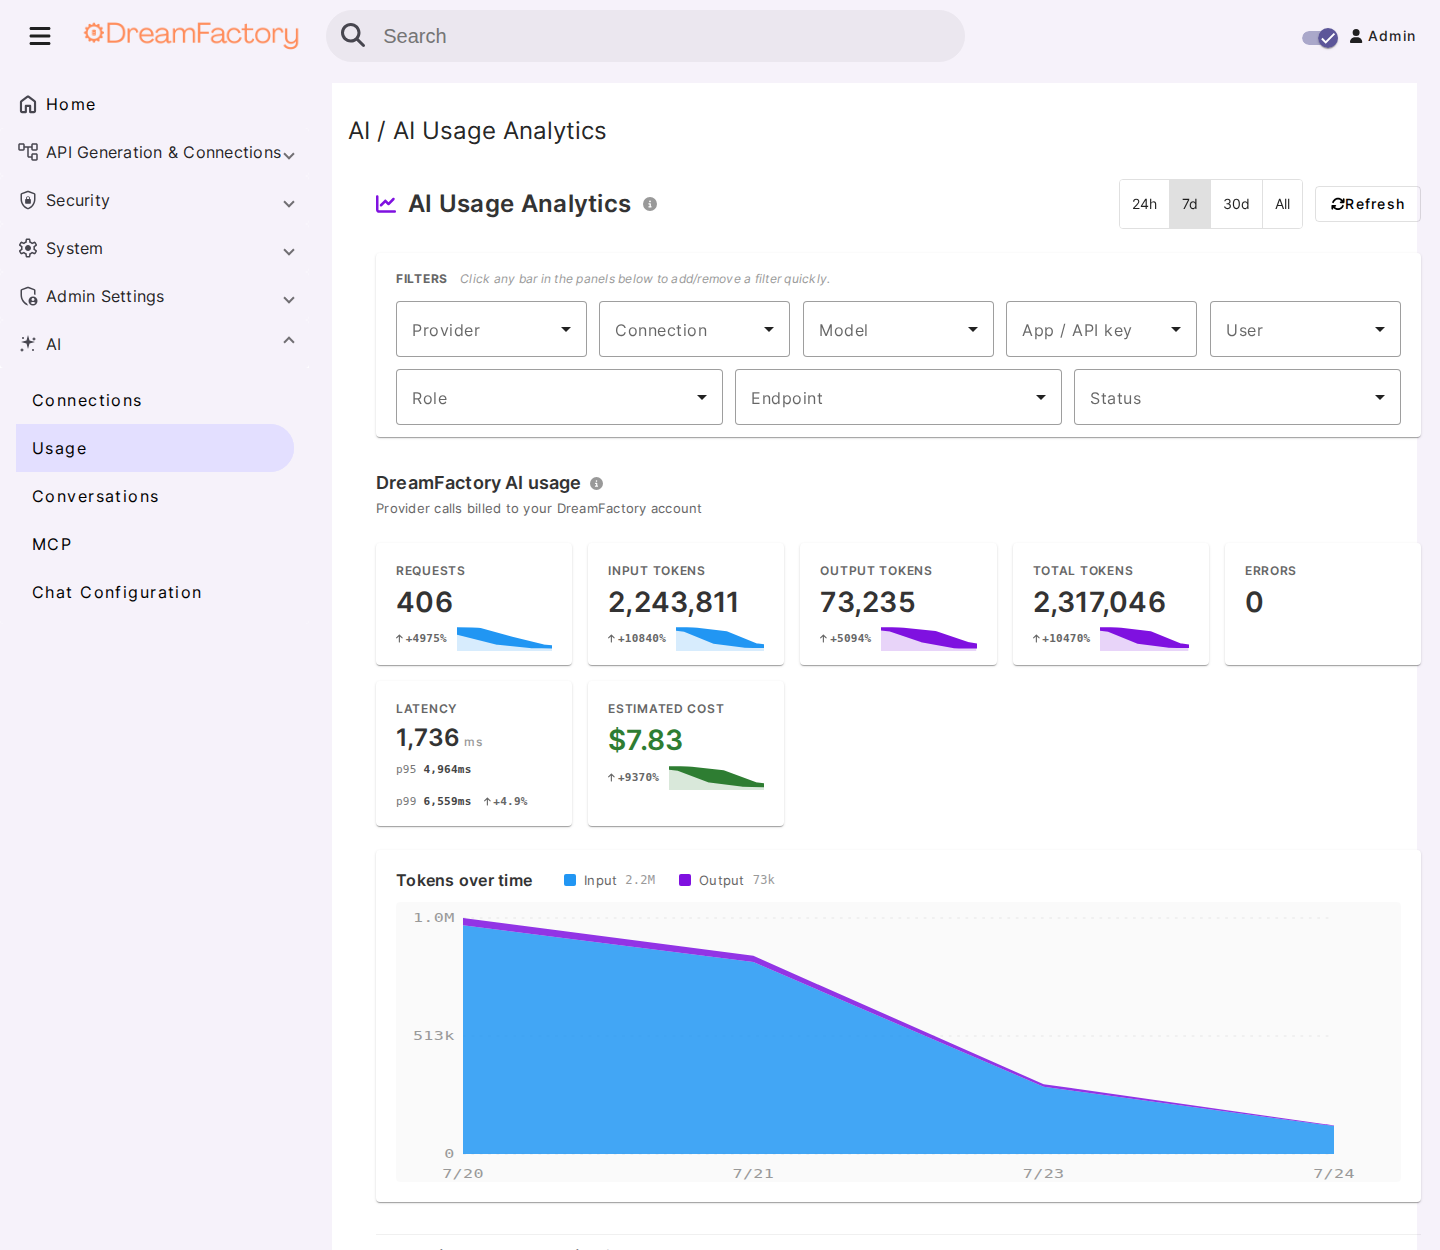Click the Latency 1,736 ms card
Image resolution: width=1440 pixels, height=1250 pixels.
[x=474, y=754]
